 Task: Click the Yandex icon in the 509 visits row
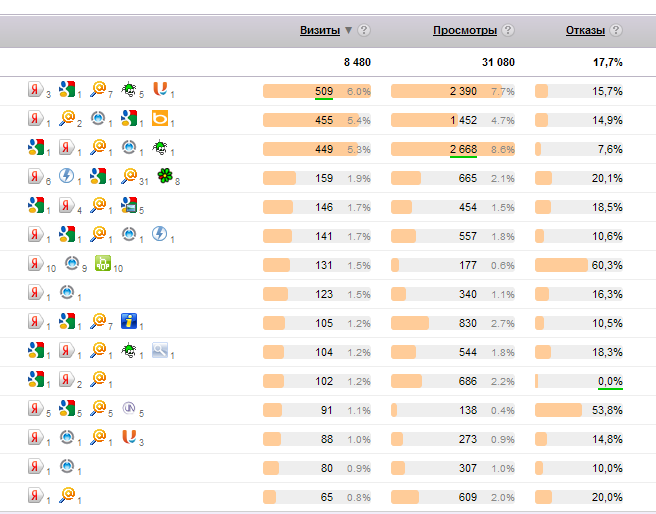point(36,89)
